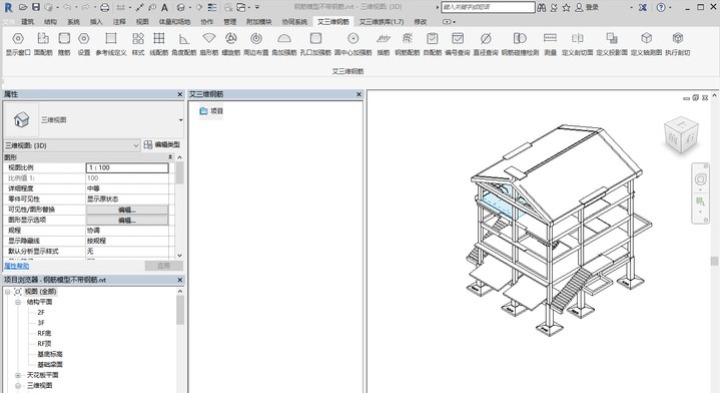This screenshot has width=720, height=393.
Task: Collapse the 视图 (全部) tree node
Action: (7, 292)
